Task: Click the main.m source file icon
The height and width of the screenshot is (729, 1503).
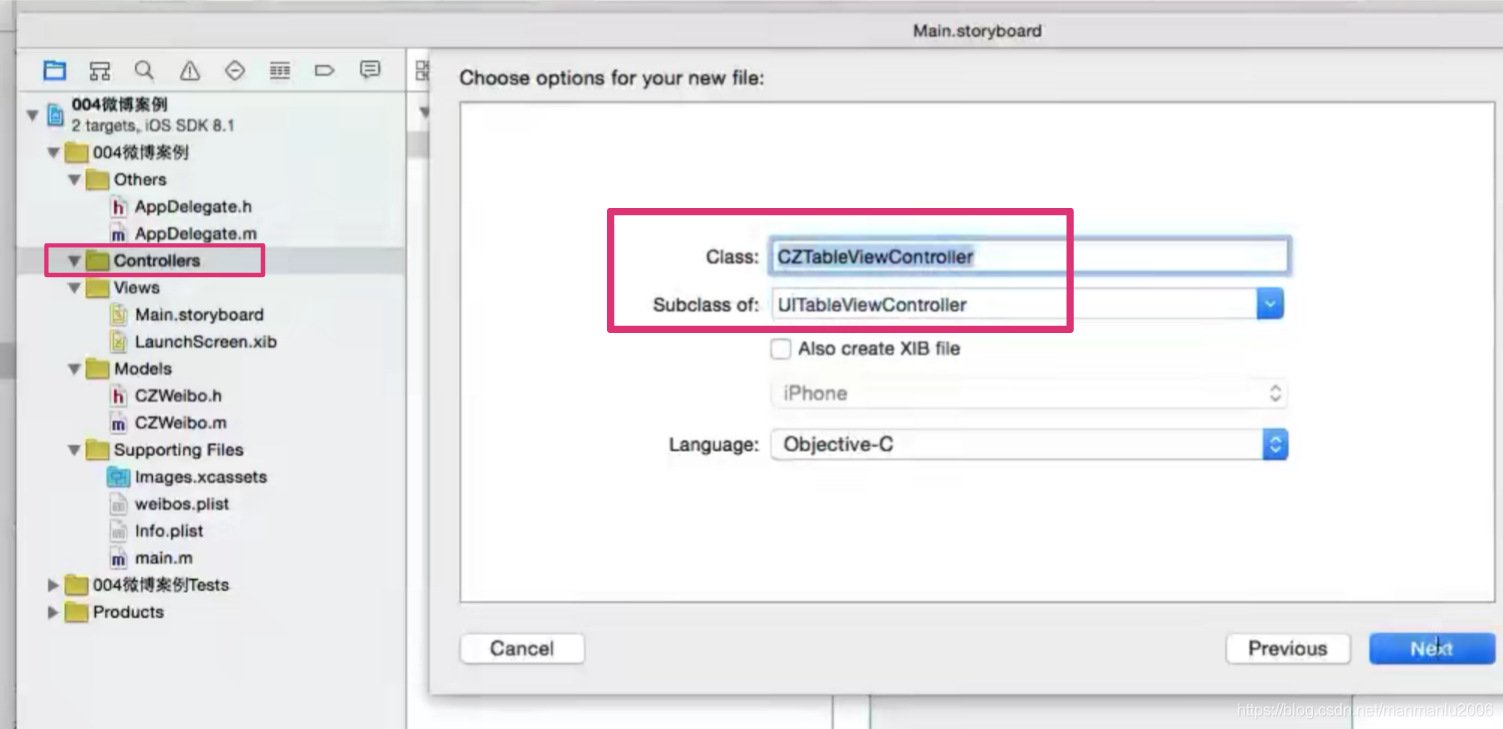Action: 119,558
